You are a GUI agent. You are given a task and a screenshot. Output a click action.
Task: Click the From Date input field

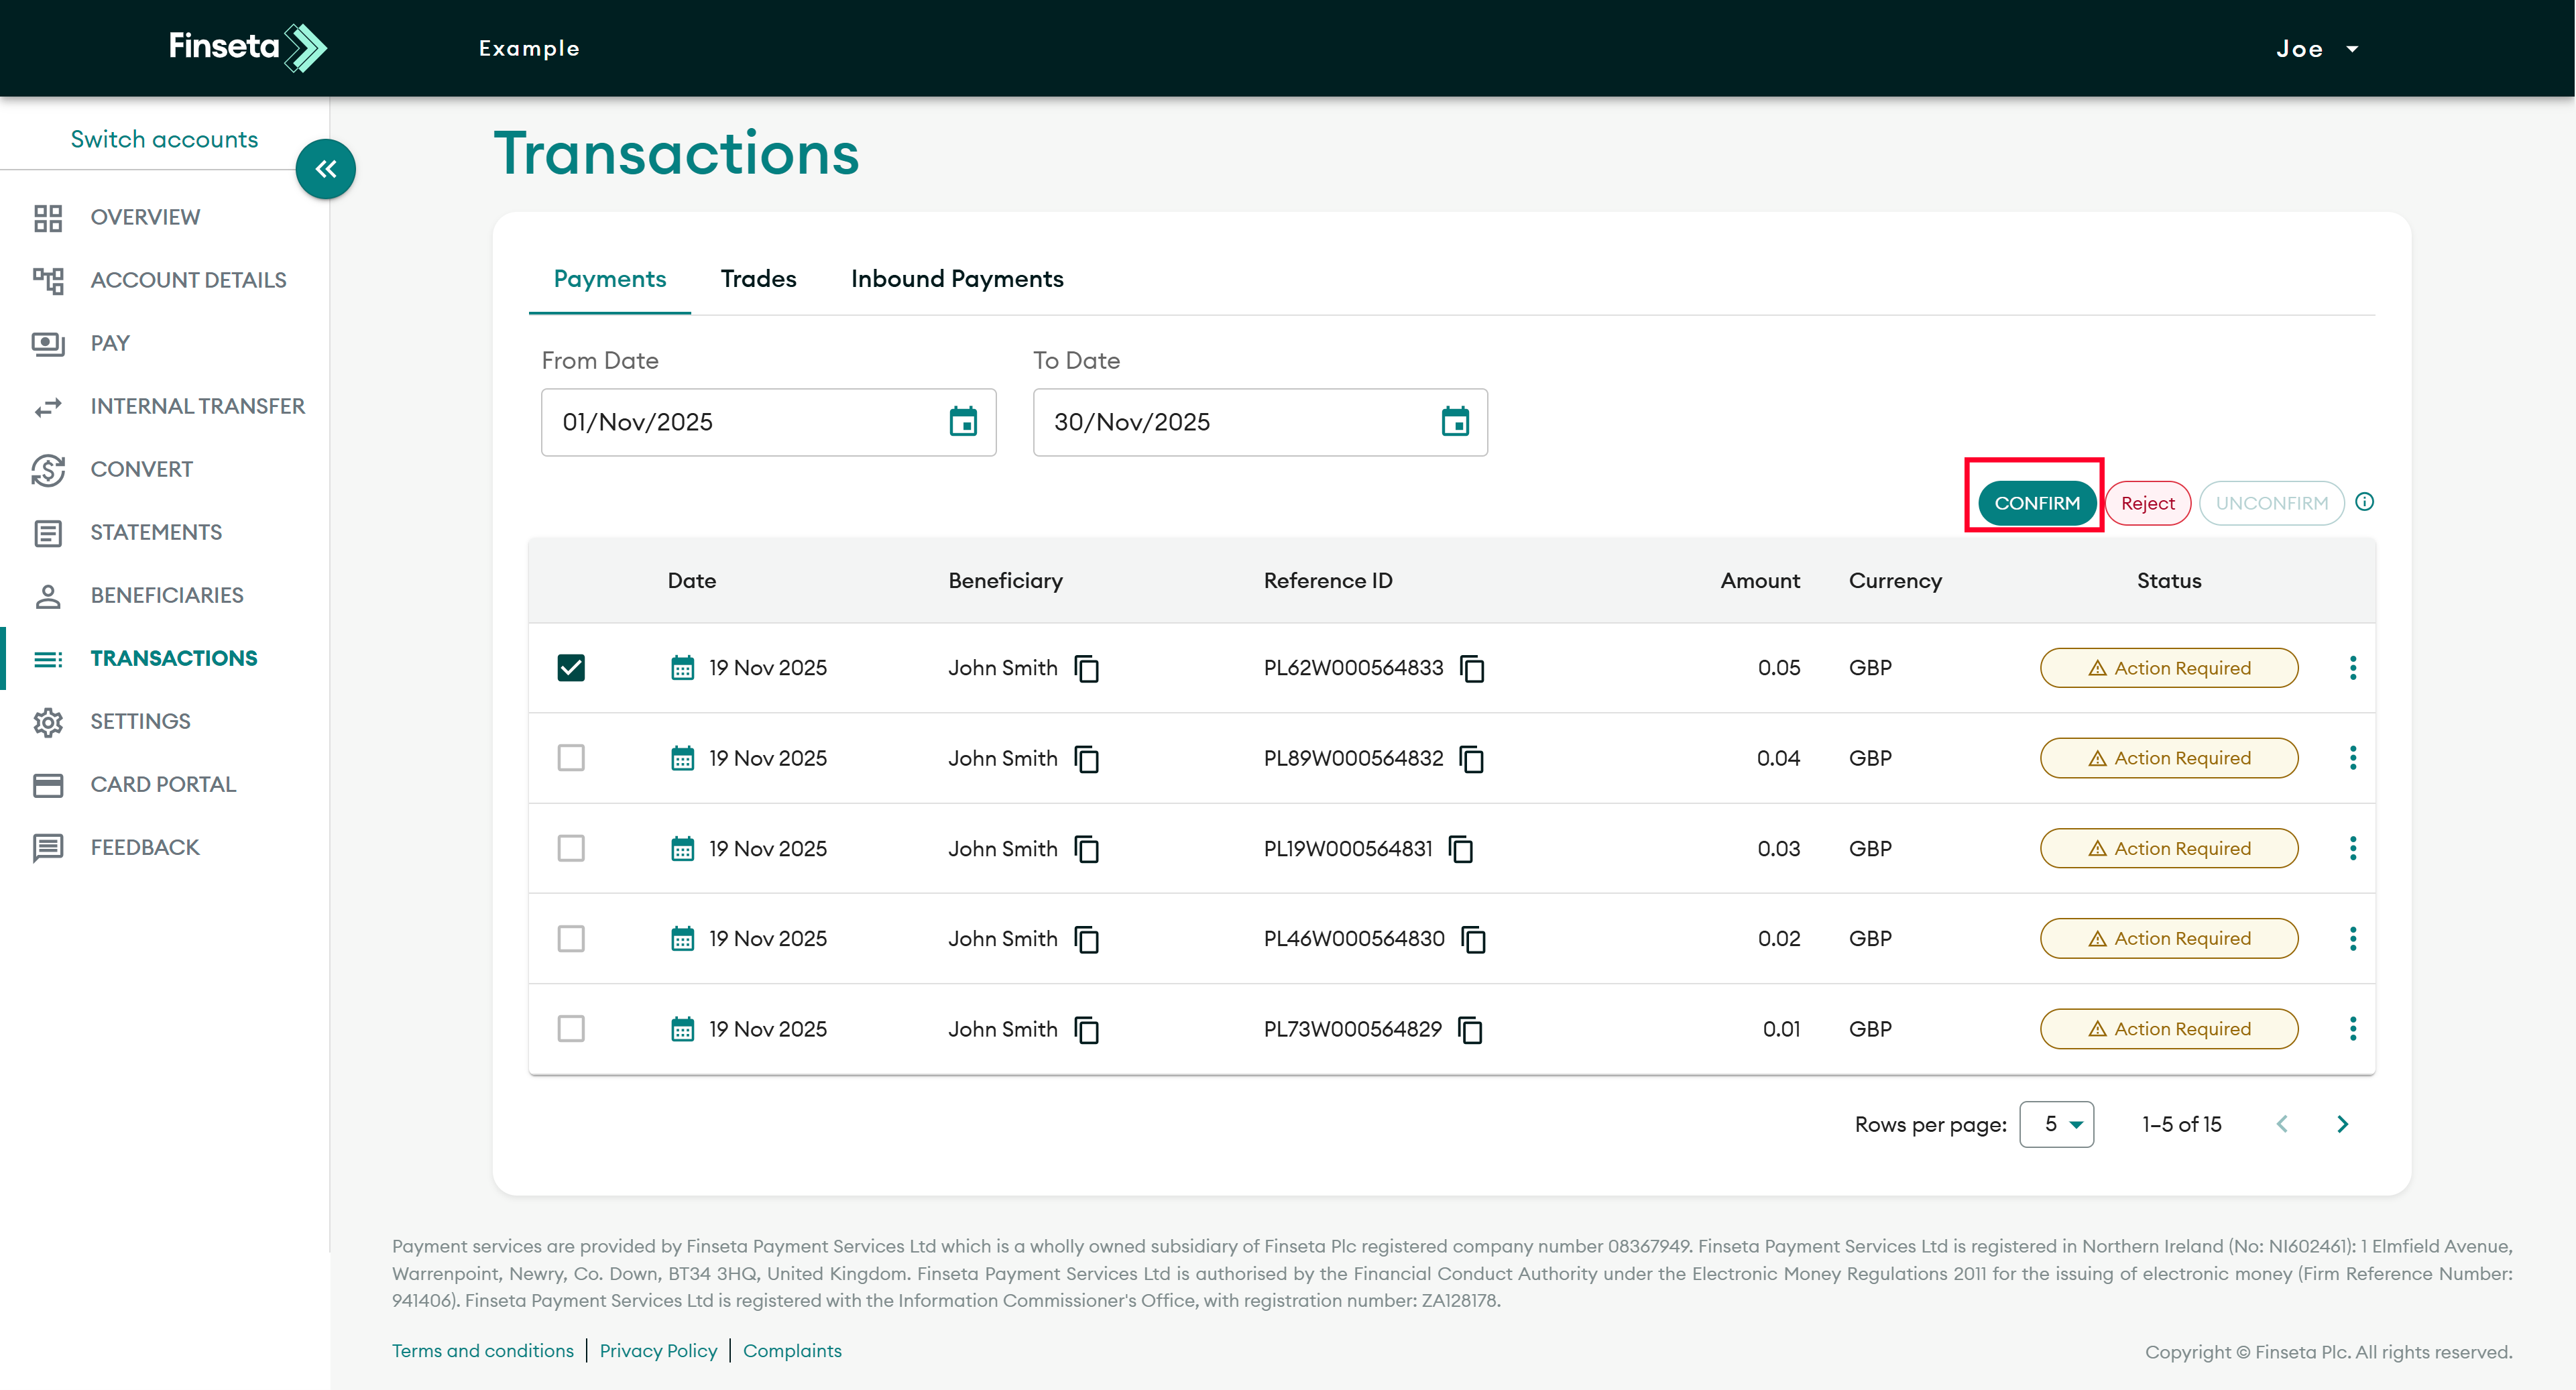pos(740,422)
